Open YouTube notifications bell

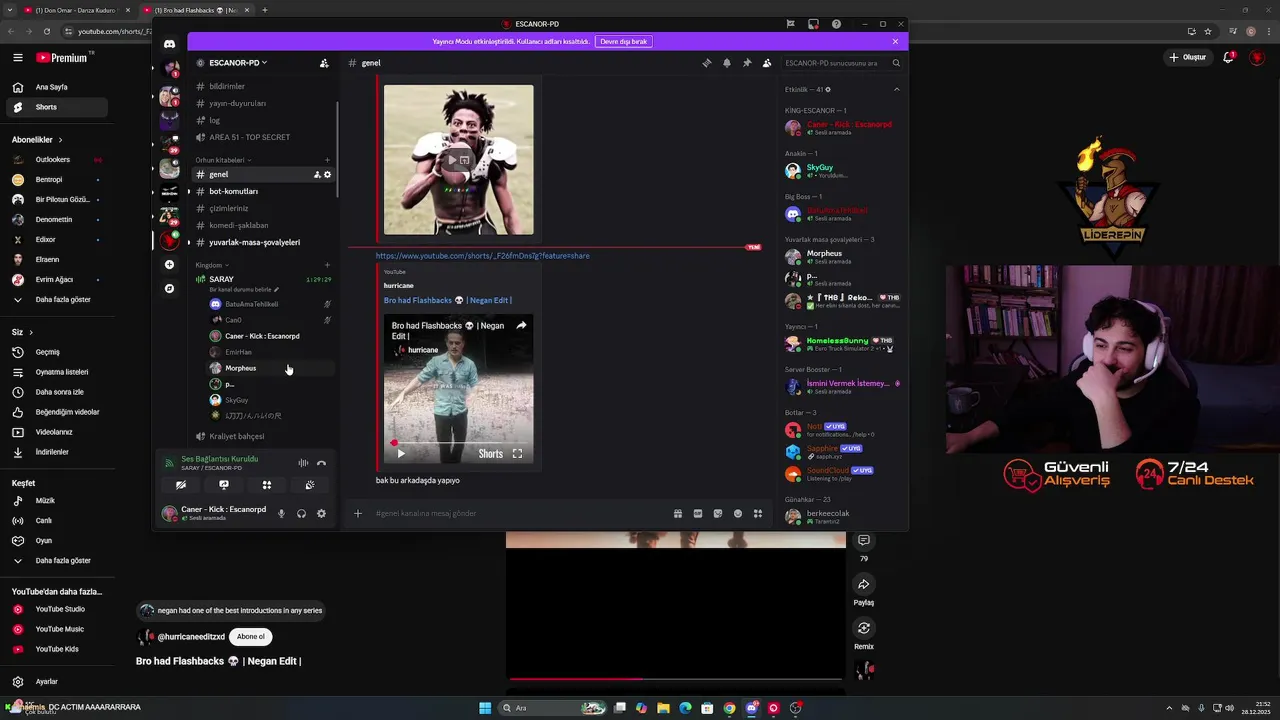1229,58
